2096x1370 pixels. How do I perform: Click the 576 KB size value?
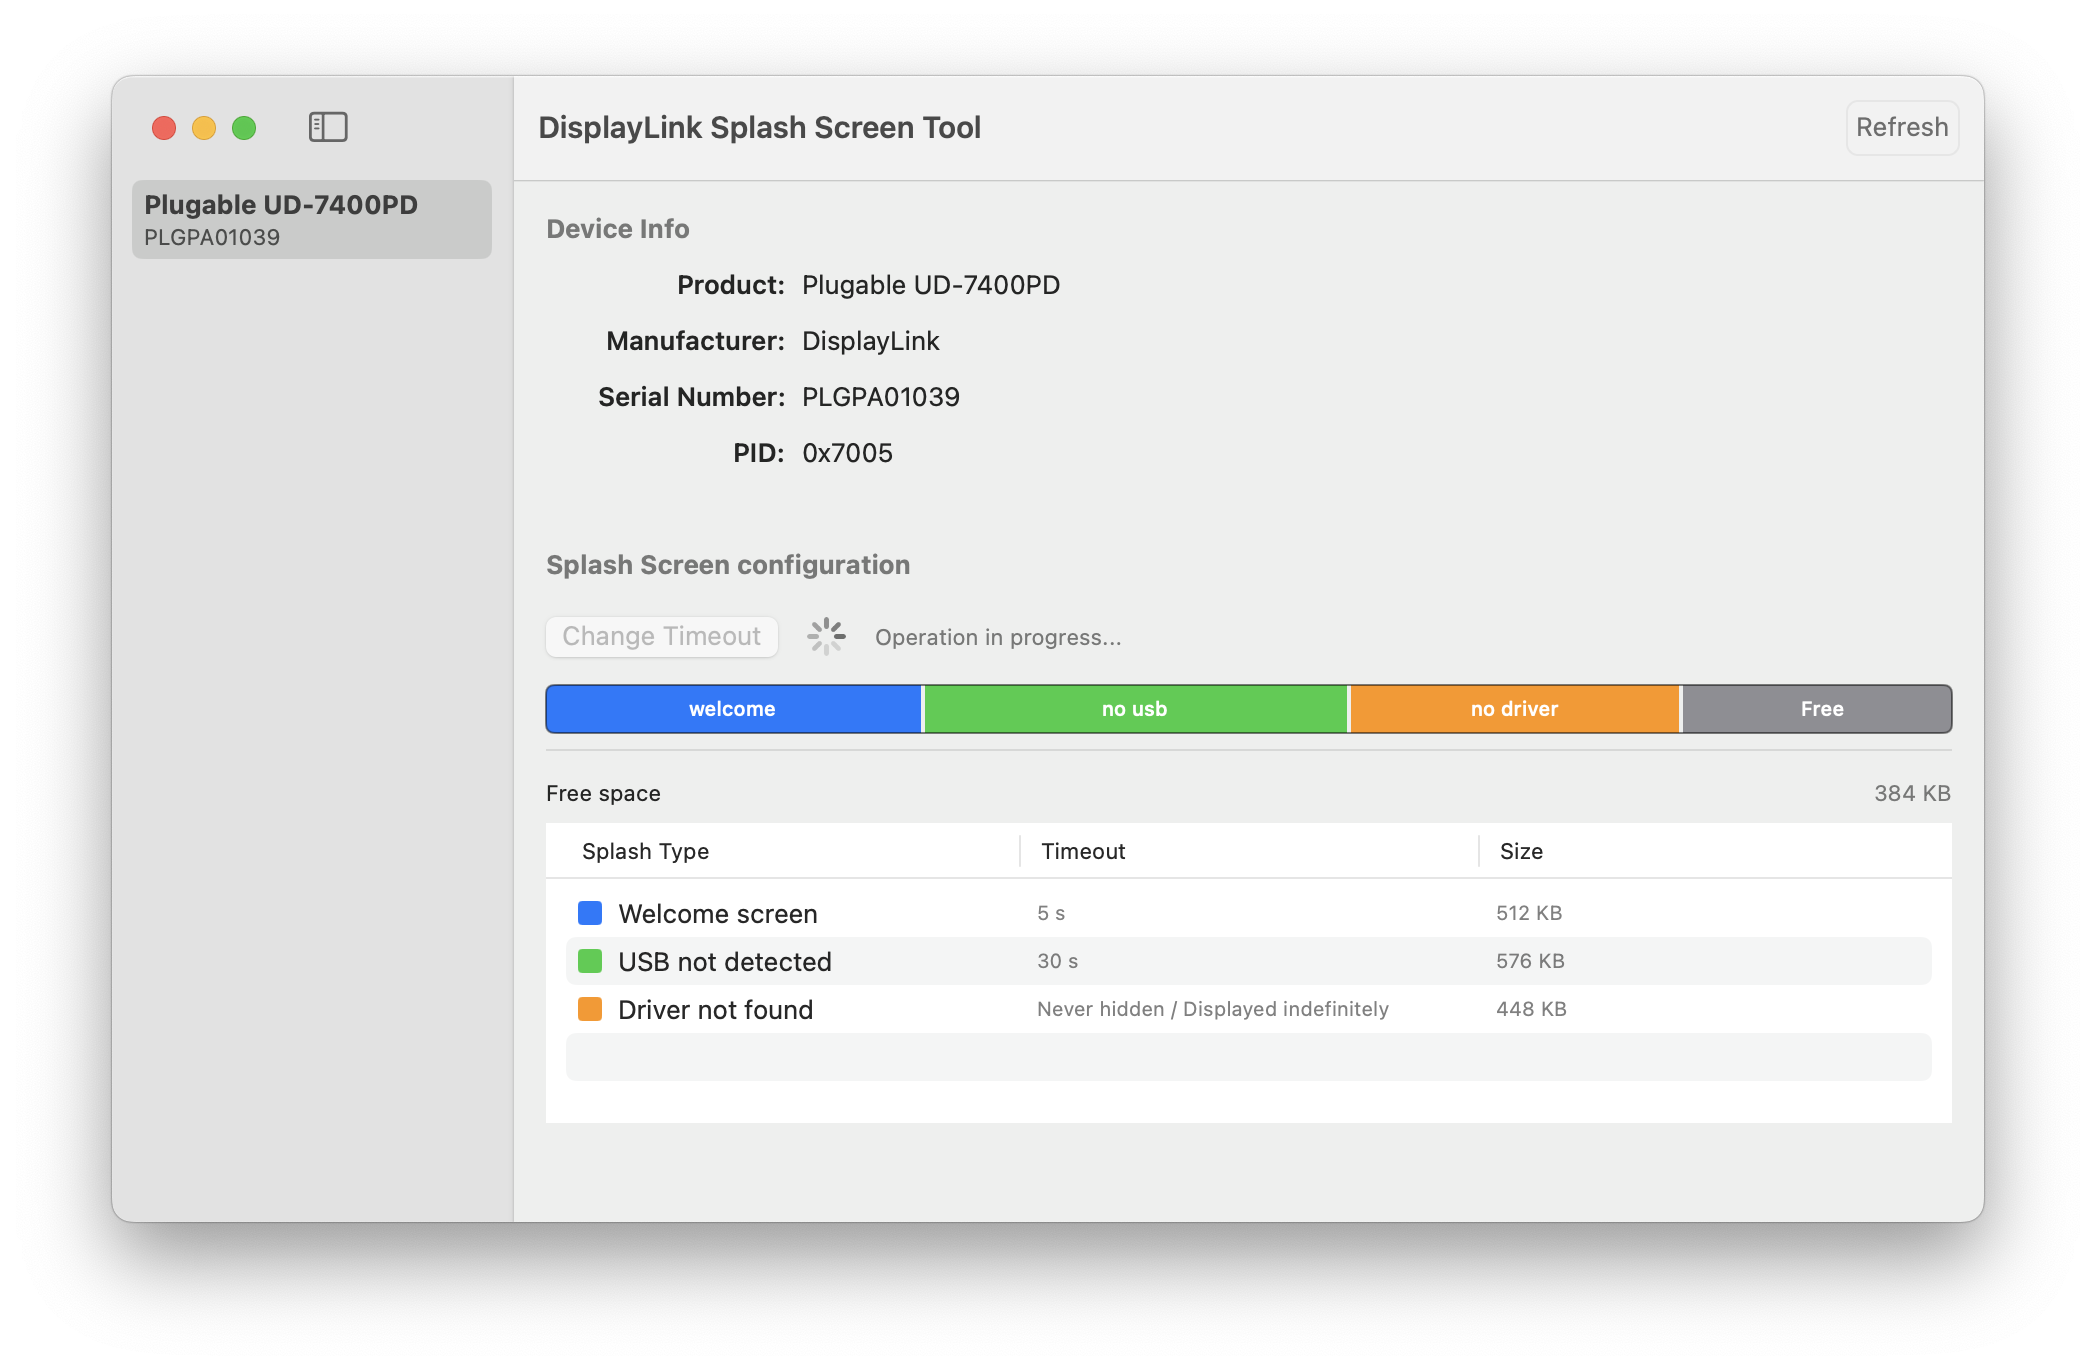tap(1530, 961)
